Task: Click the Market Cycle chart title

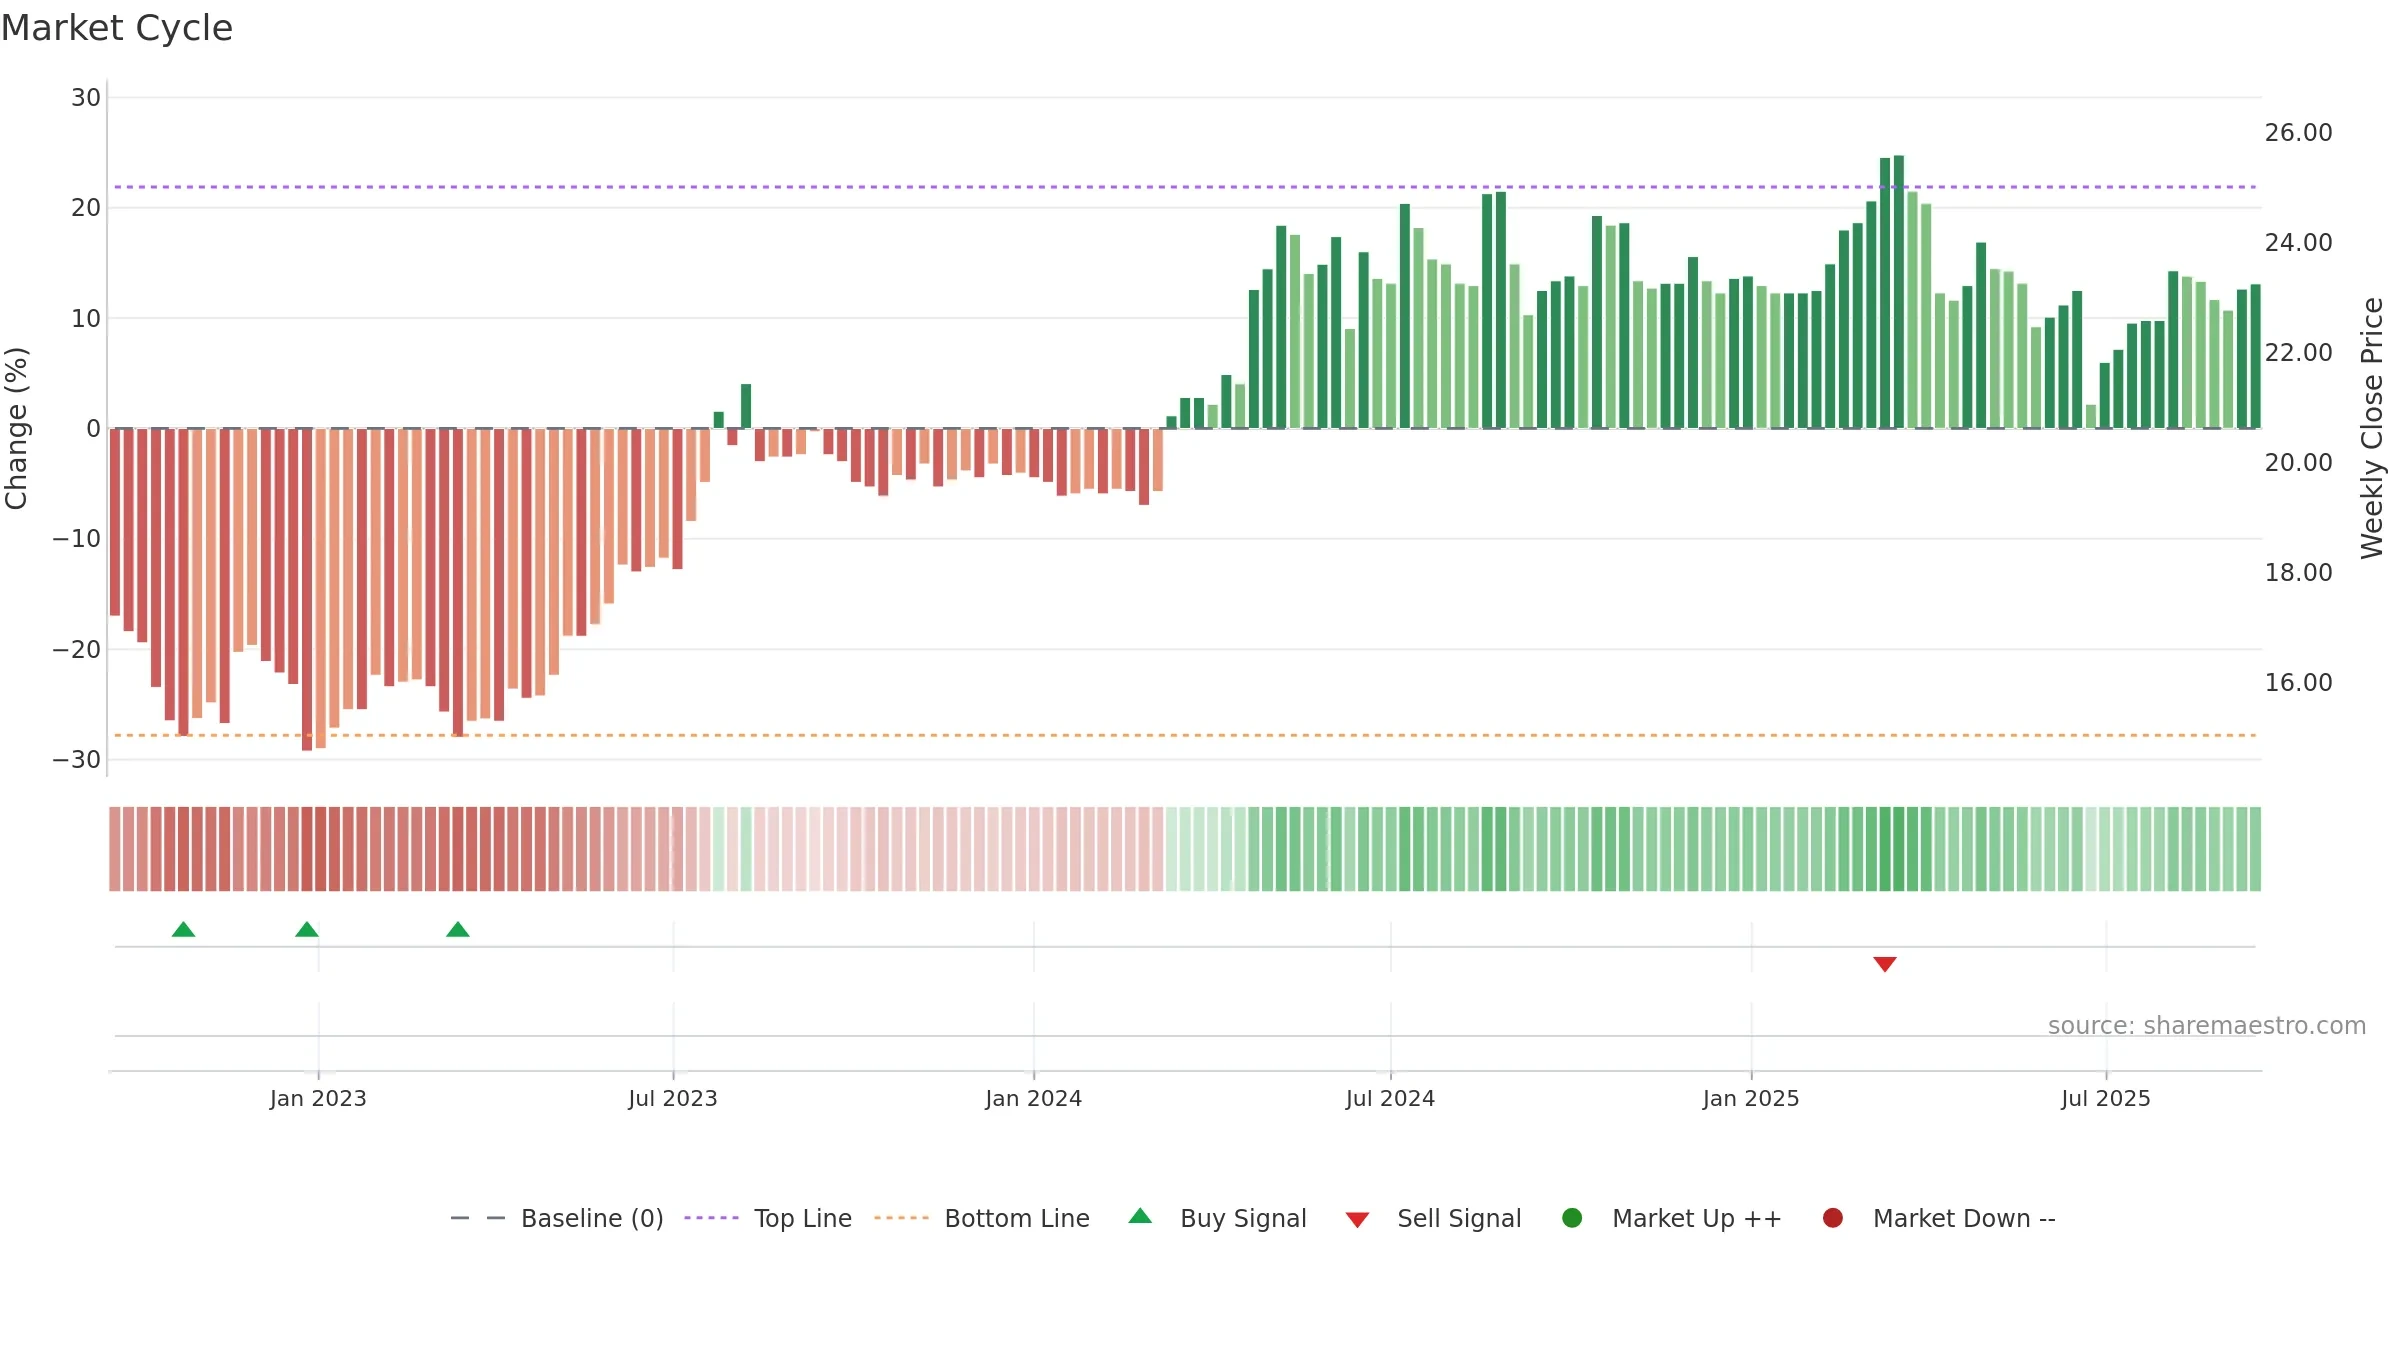Action: (x=117, y=28)
